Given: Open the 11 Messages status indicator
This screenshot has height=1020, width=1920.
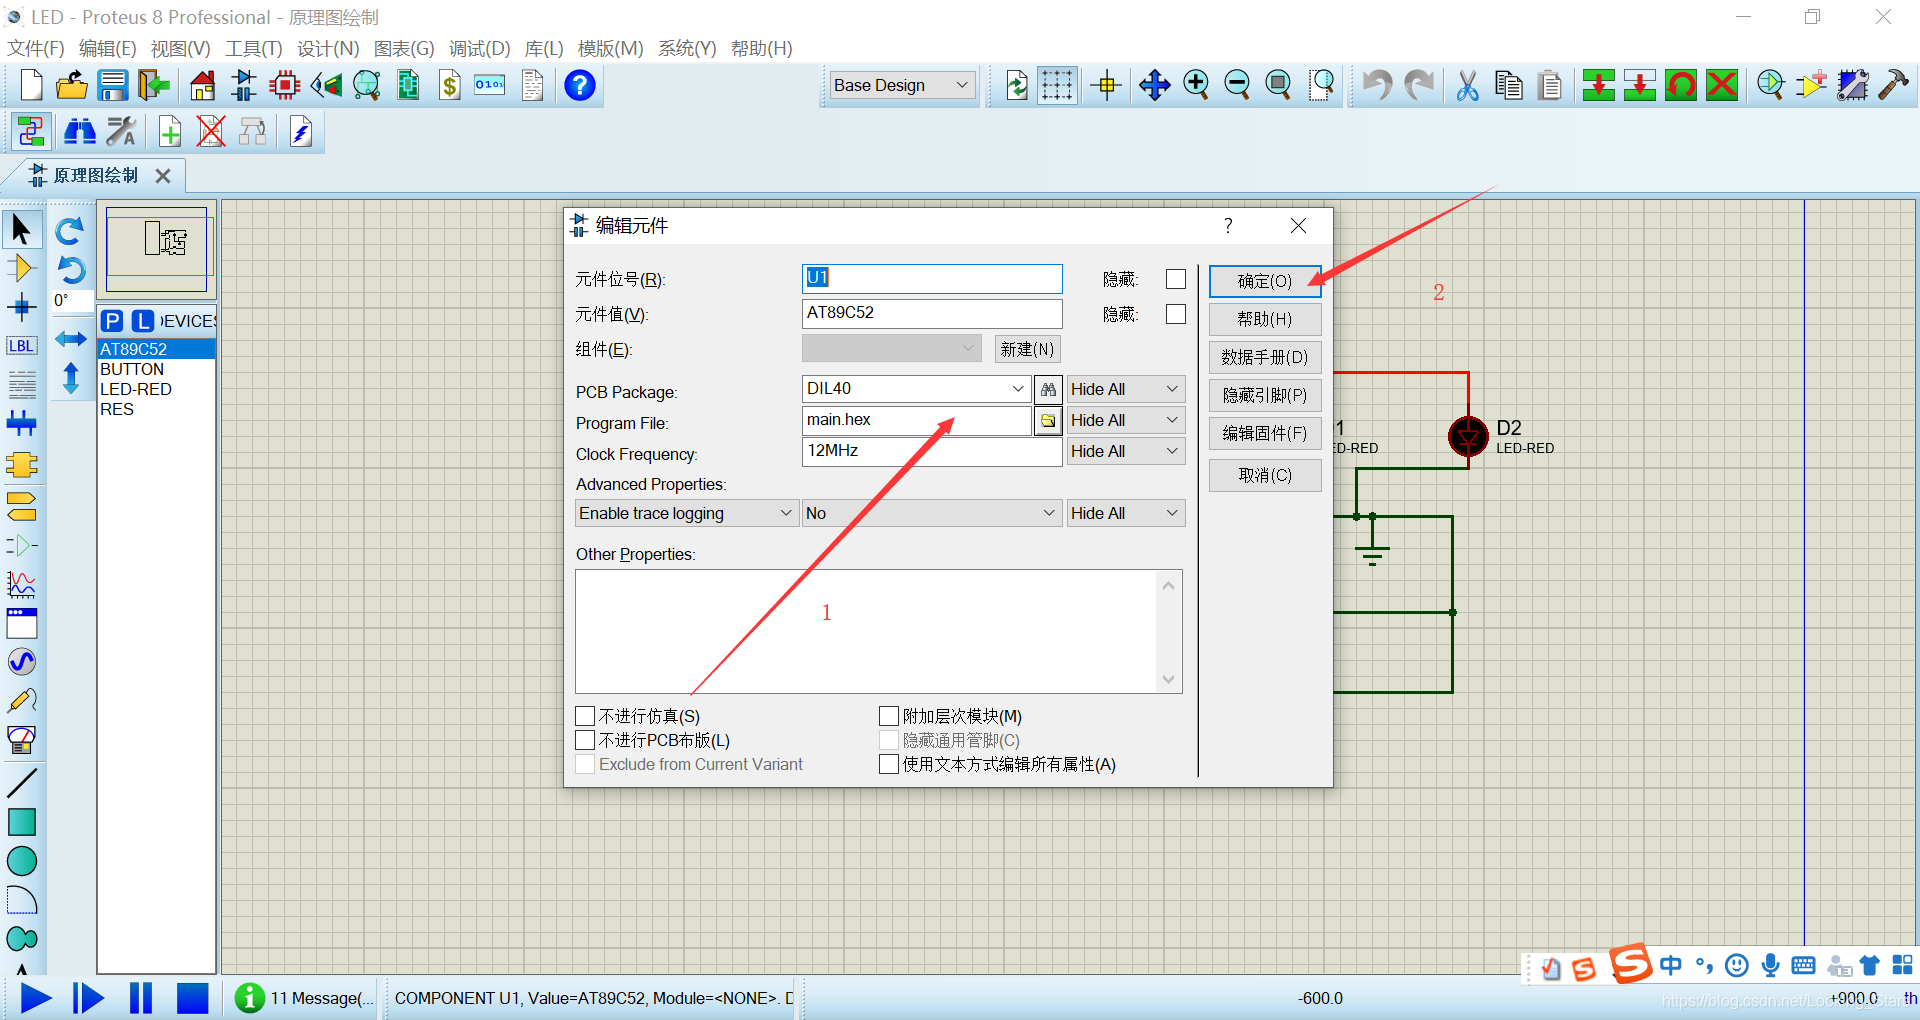Looking at the screenshot, I should [x=304, y=998].
